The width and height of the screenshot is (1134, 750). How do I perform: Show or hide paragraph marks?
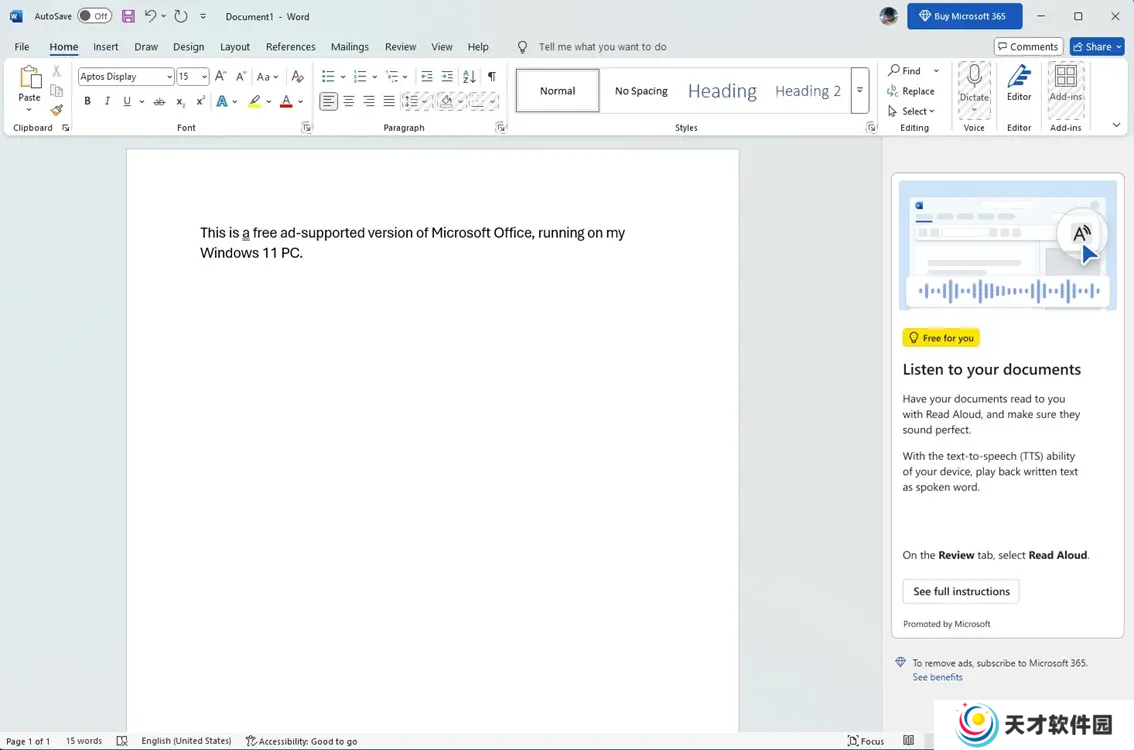492,76
